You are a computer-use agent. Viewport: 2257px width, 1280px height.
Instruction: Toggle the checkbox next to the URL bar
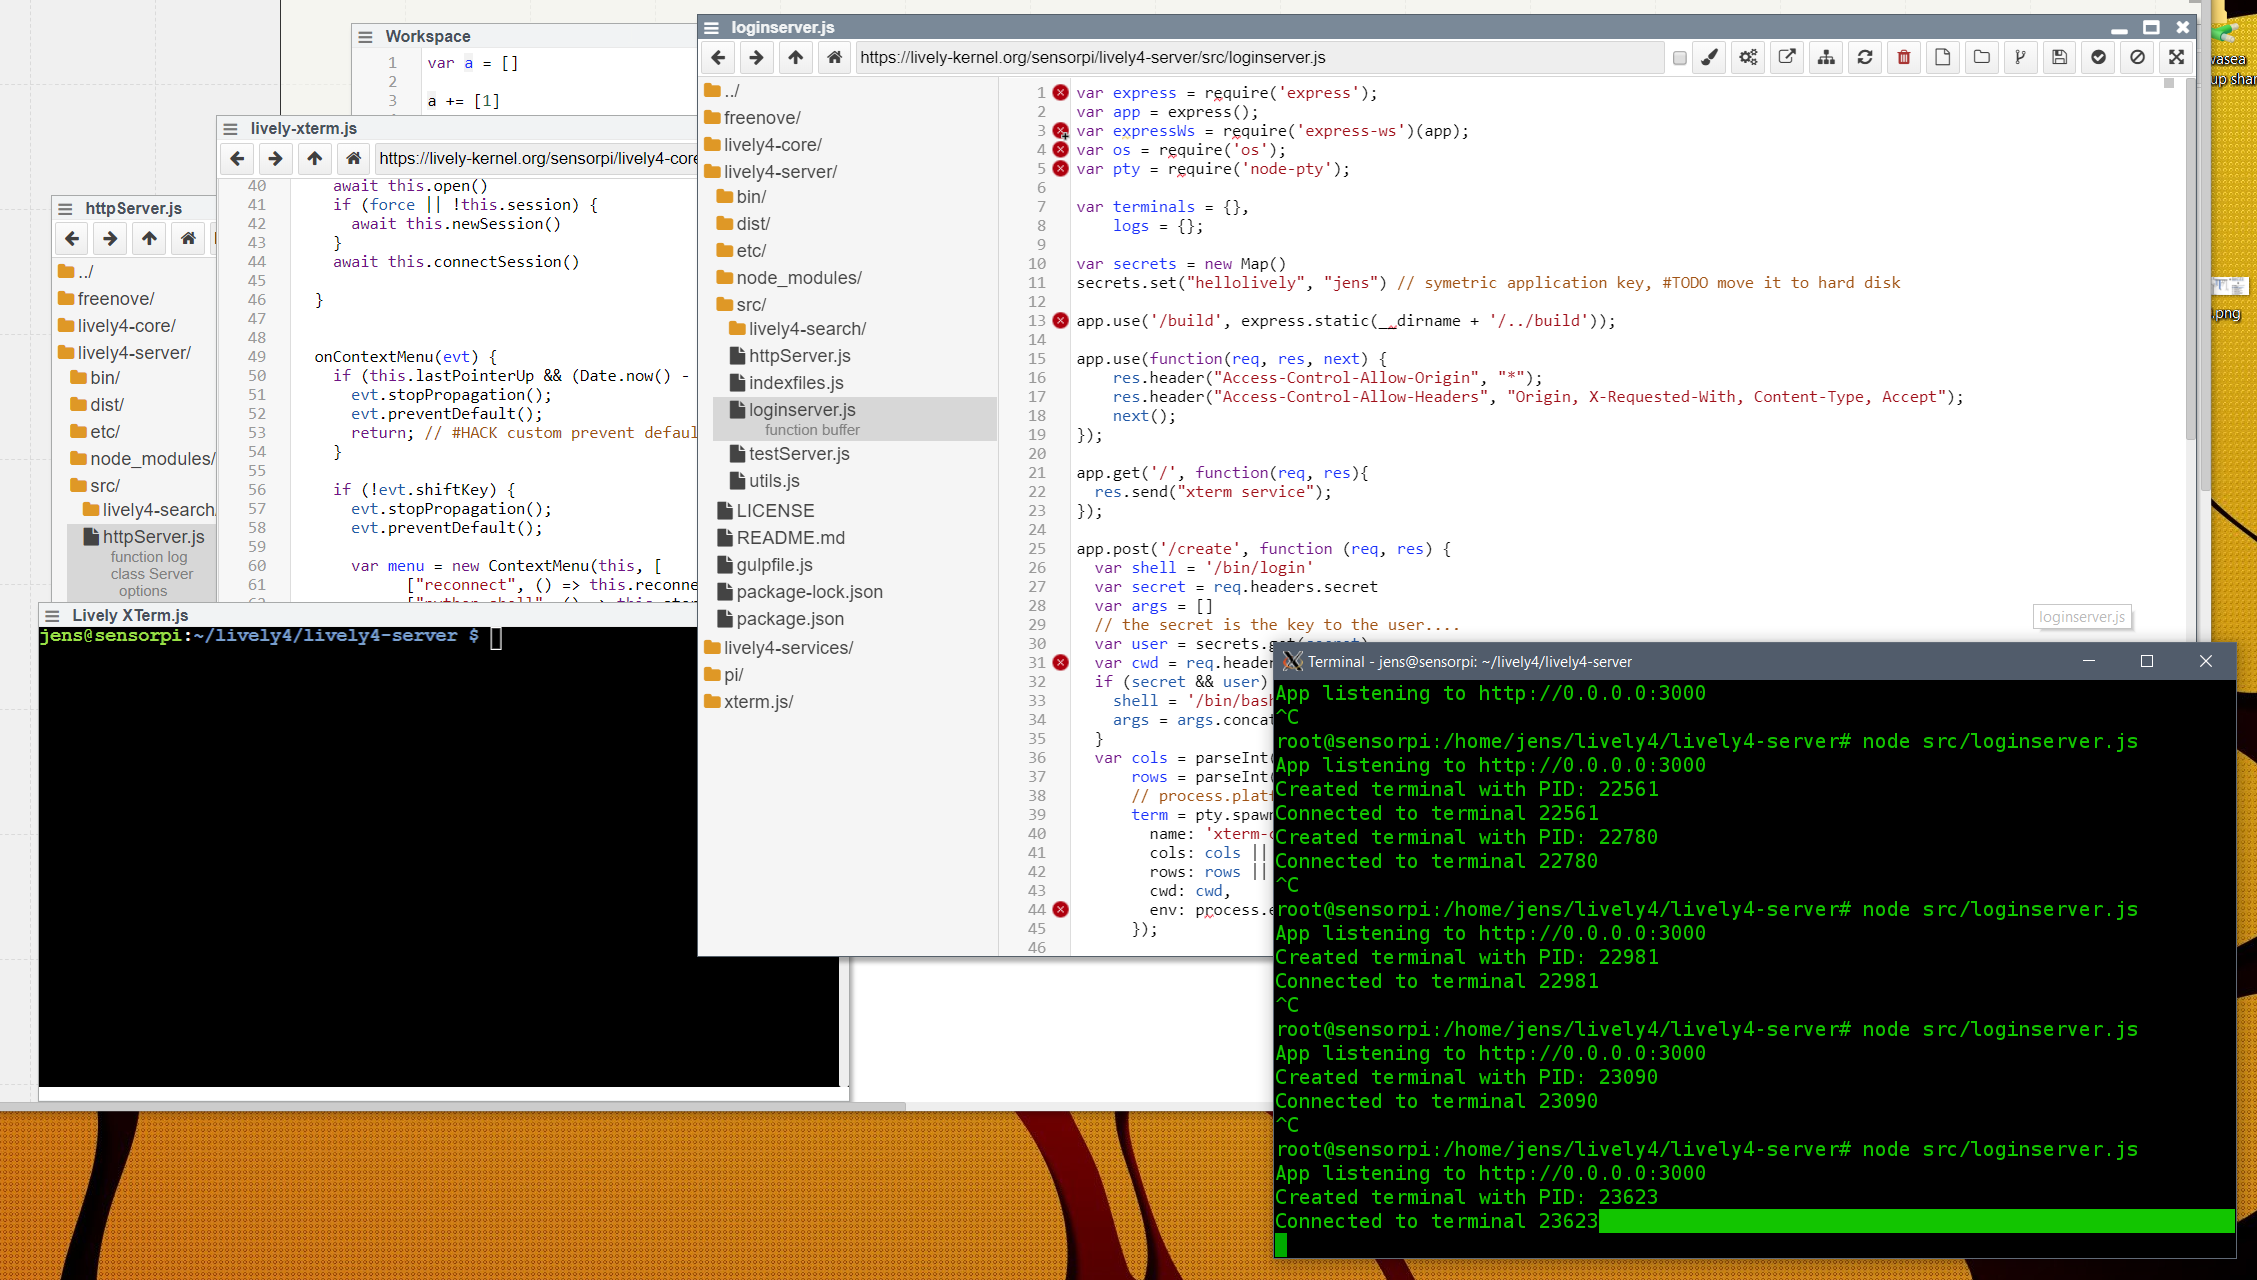[x=1680, y=58]
